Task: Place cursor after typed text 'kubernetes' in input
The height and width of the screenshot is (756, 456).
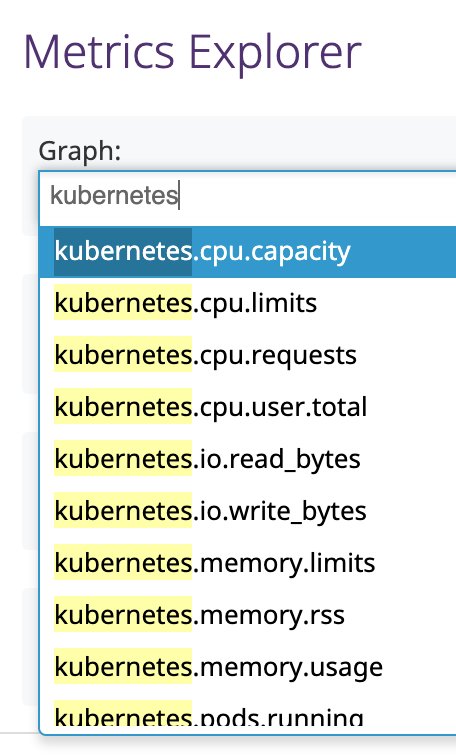Action: pos(179,196)
